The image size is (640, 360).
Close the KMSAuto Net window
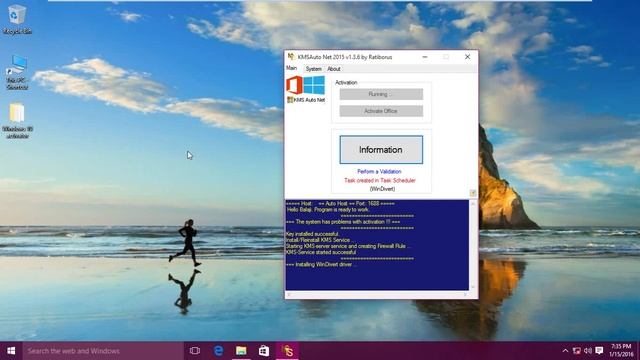[x=467, y=57]
